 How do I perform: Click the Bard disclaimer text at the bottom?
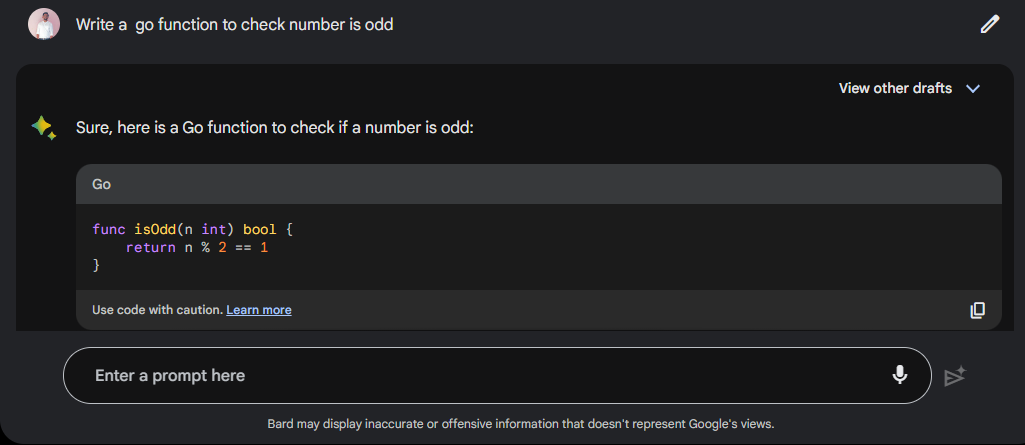[x=520, y=424]
